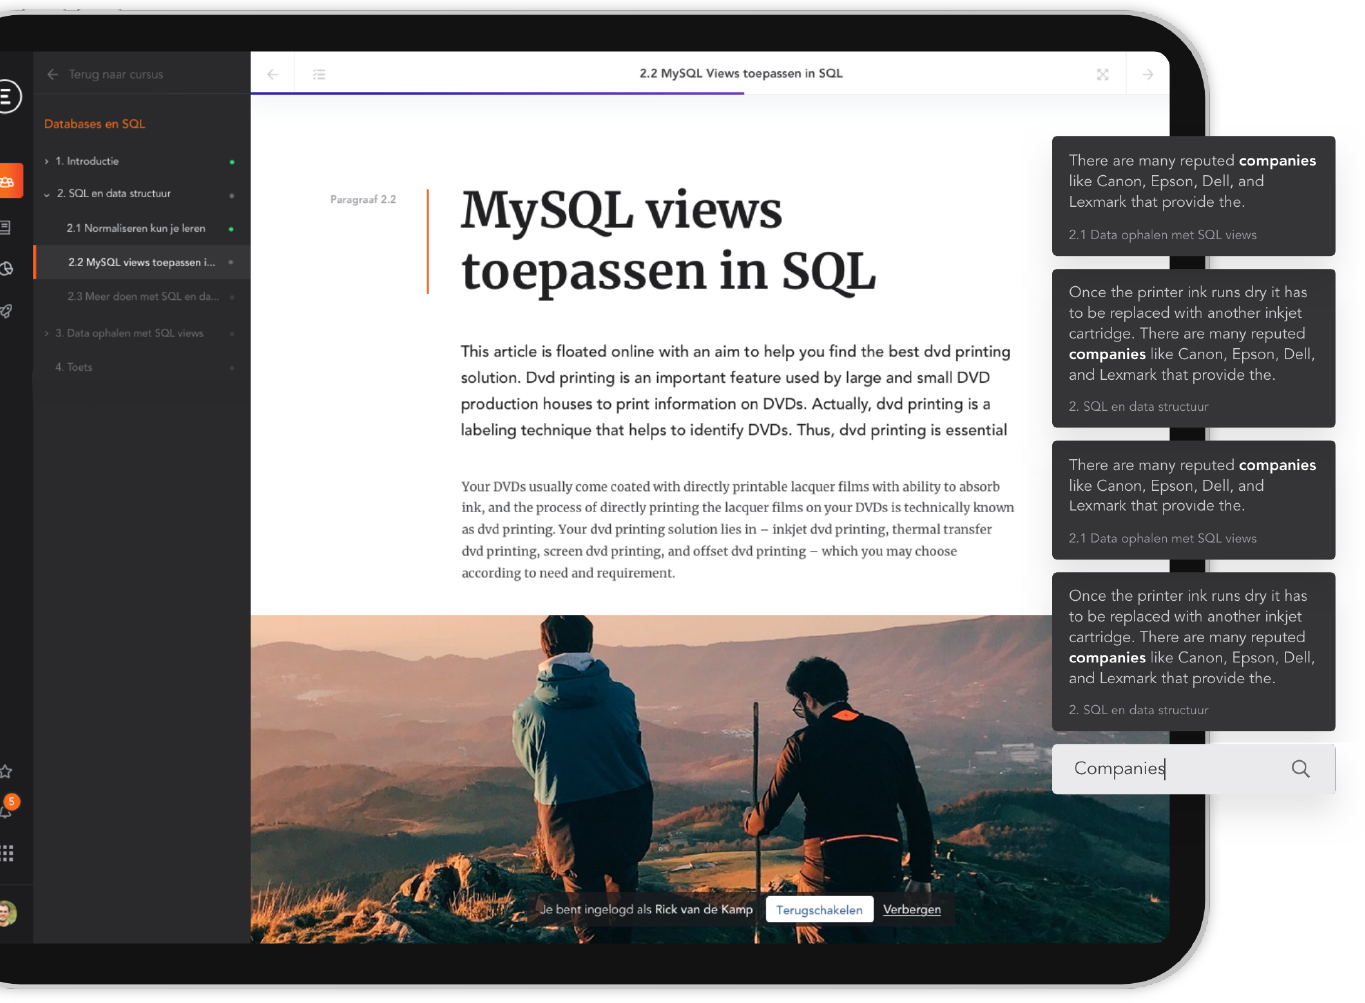Click the Terug naar cursus link
This screenshot has height=1003, width=1365.
[x=116, y=74]
